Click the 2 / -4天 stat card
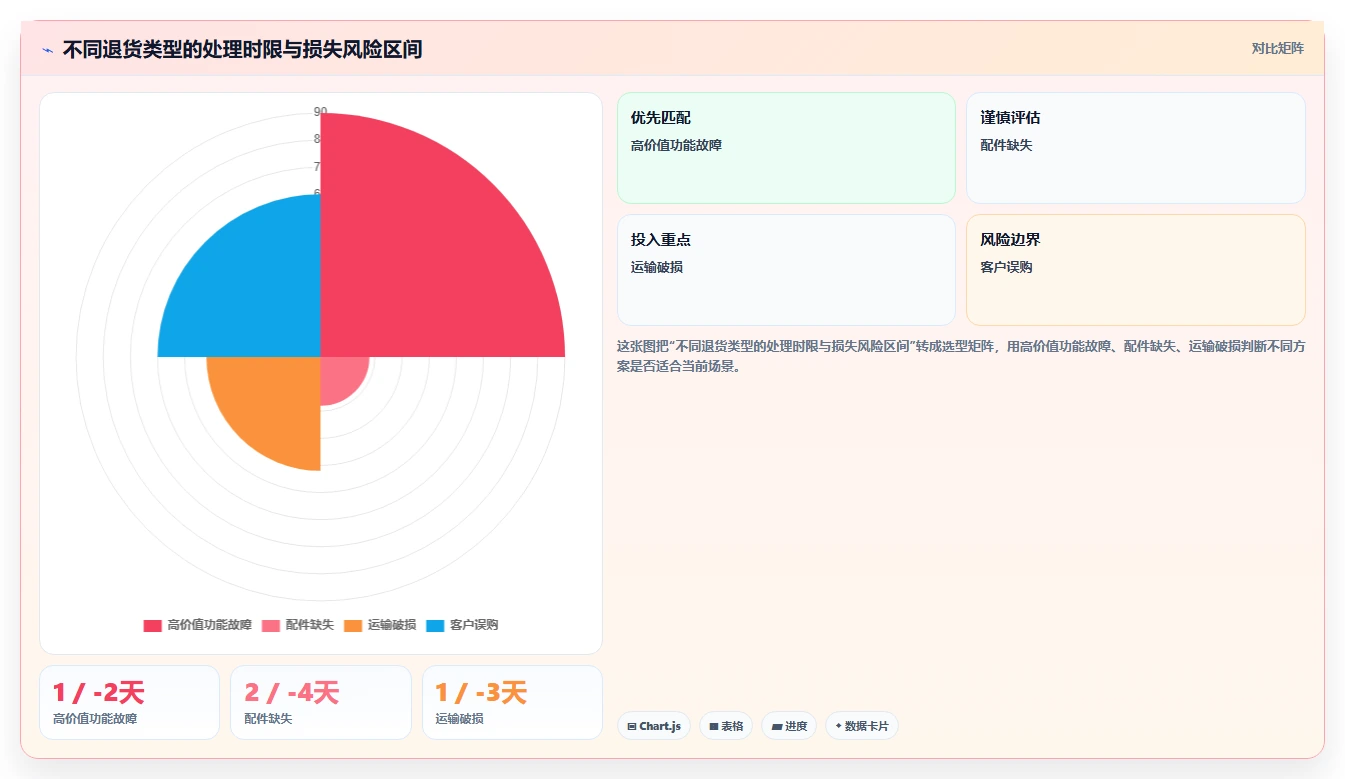The image size is (1345, 779). 321,702
